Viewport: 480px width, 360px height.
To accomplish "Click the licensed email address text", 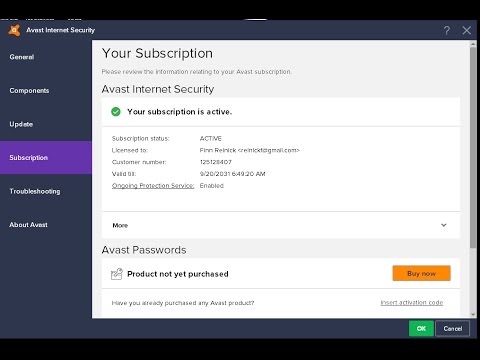I will (x=269, y=150).
